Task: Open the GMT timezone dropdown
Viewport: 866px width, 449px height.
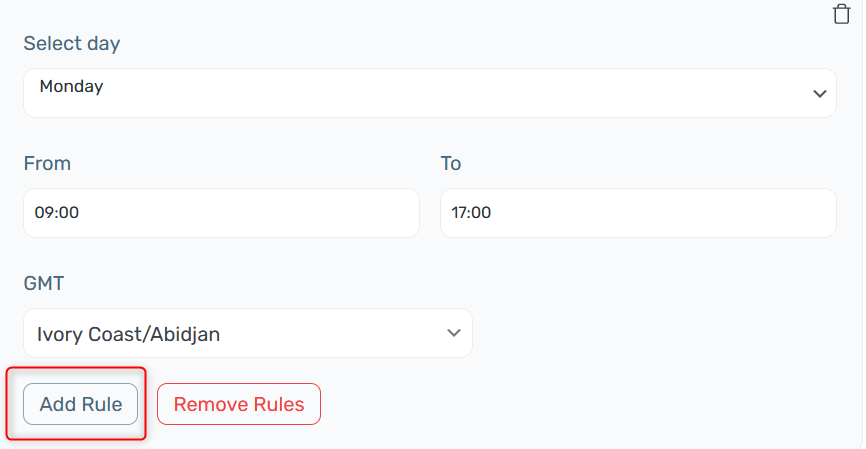Action: pos(248,333)
